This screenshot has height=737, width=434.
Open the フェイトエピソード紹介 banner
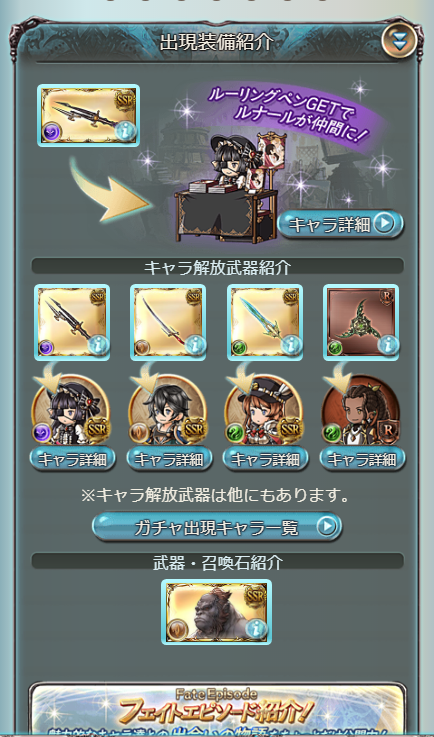217,711
